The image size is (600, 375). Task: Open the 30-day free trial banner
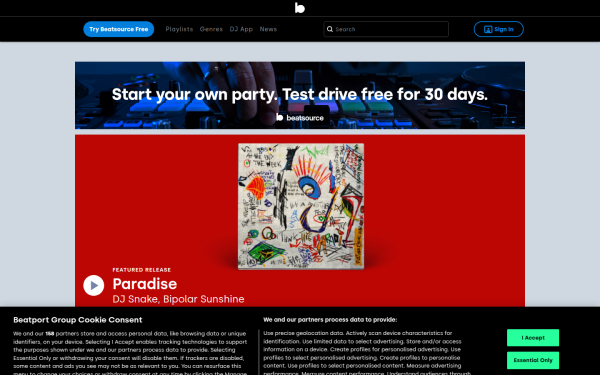pos(300,95)
